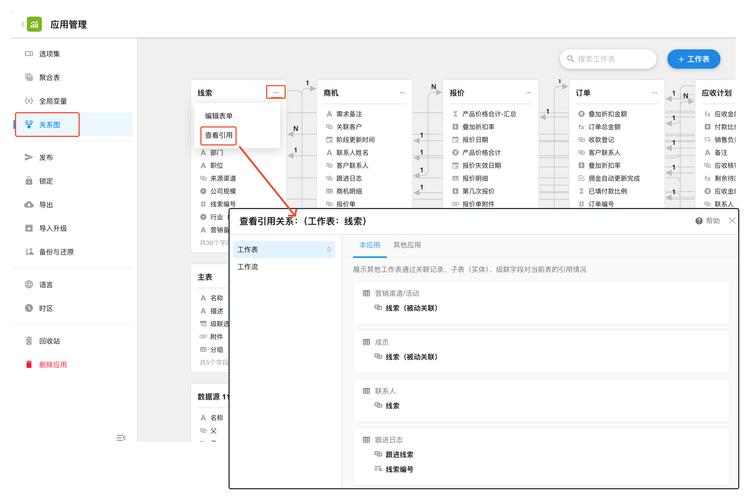This screenshot has width=750, height=500.
Task: Click the 职位 field in 线索 card
Action: point(217,166)
